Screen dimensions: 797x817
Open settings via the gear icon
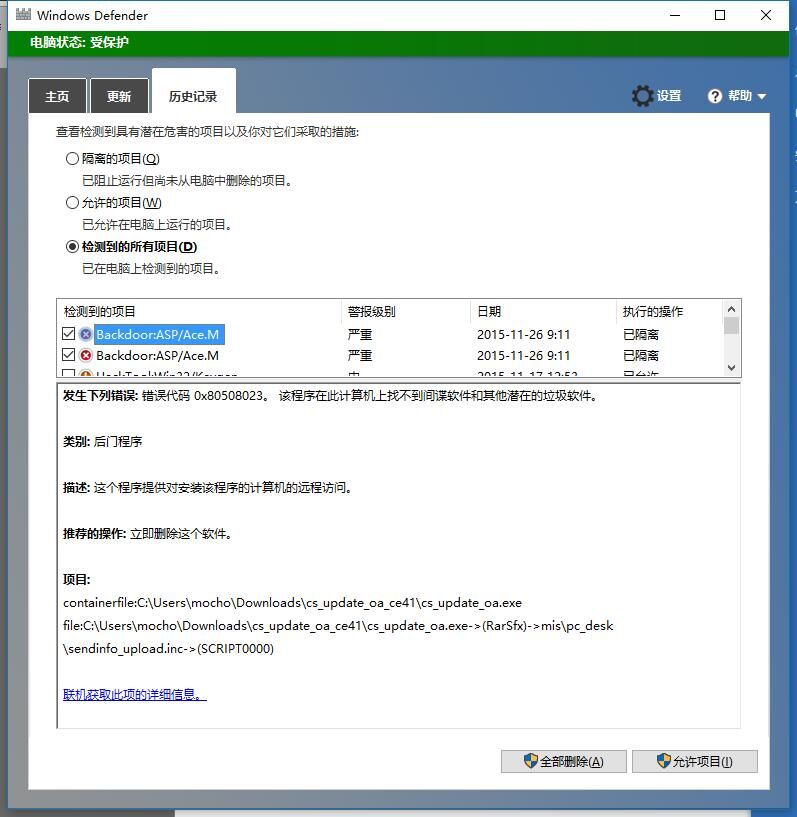tap(642, 96)
